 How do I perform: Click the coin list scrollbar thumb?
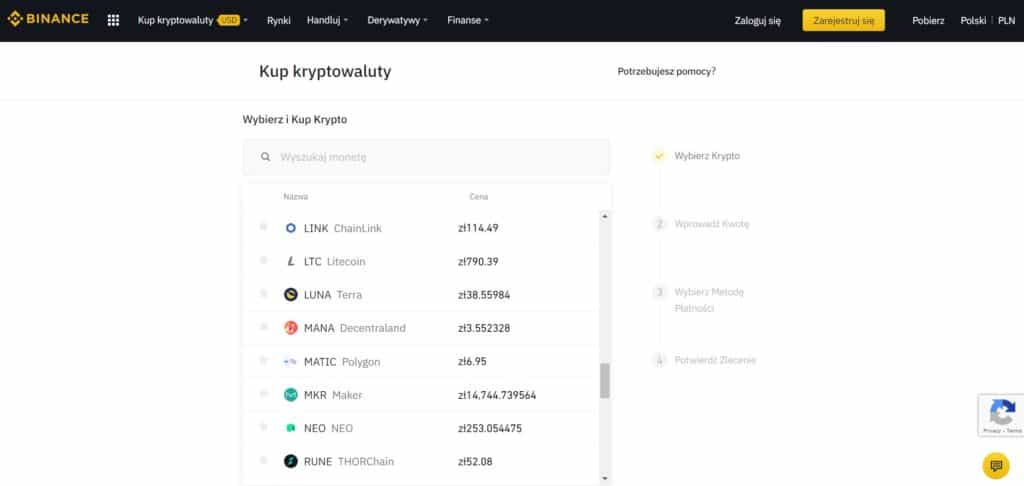(x=605, y=381)
